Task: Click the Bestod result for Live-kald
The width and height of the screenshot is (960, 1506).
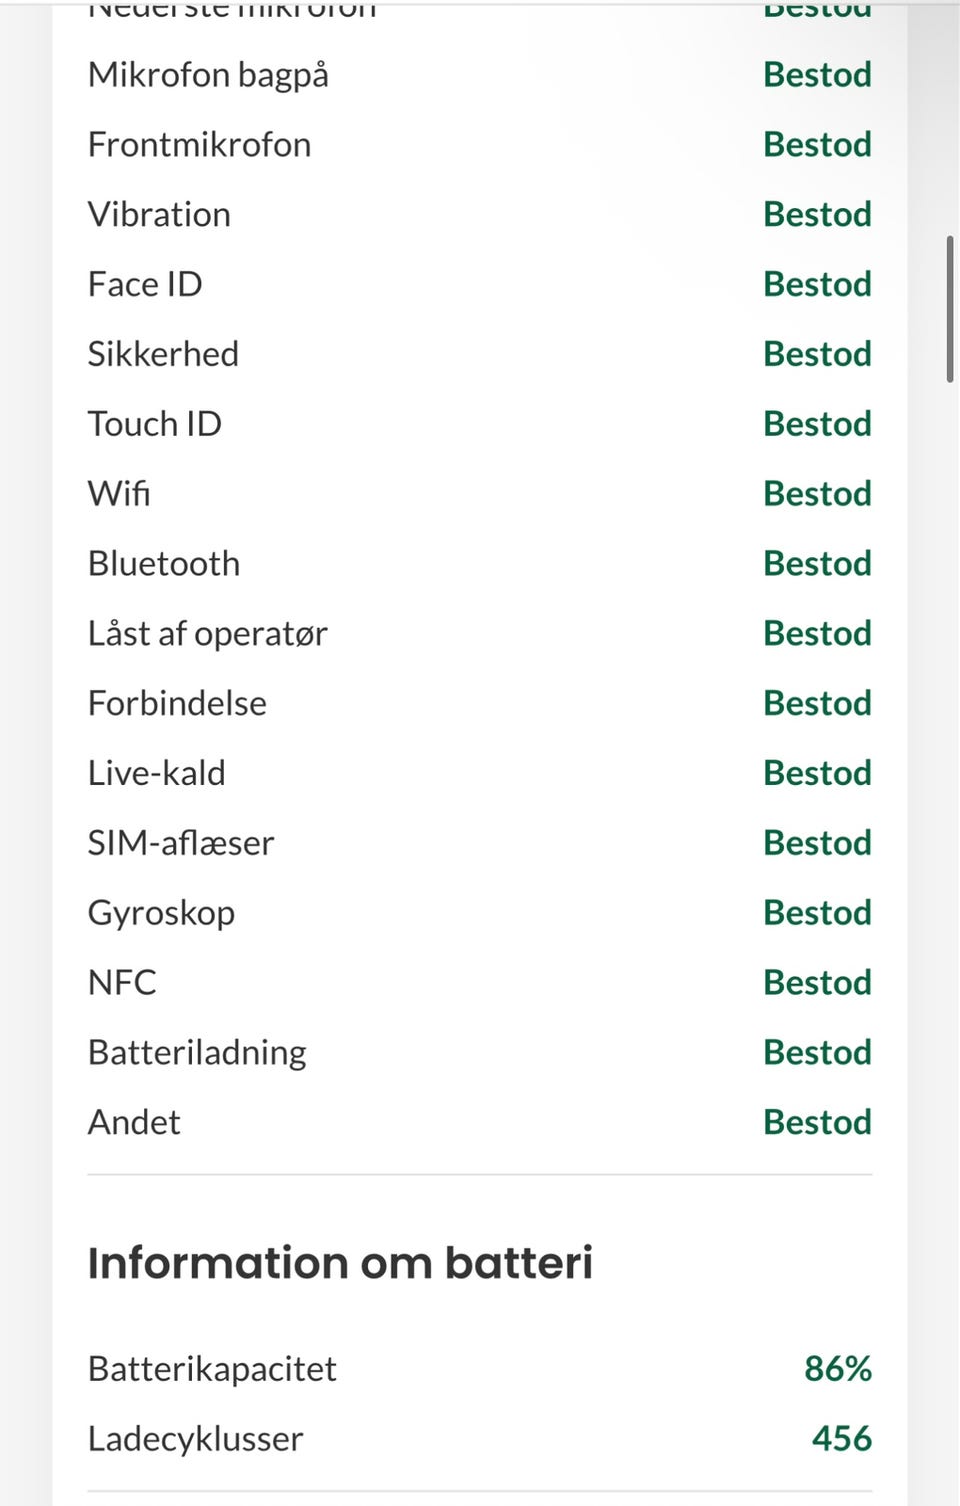Action: 817,773
